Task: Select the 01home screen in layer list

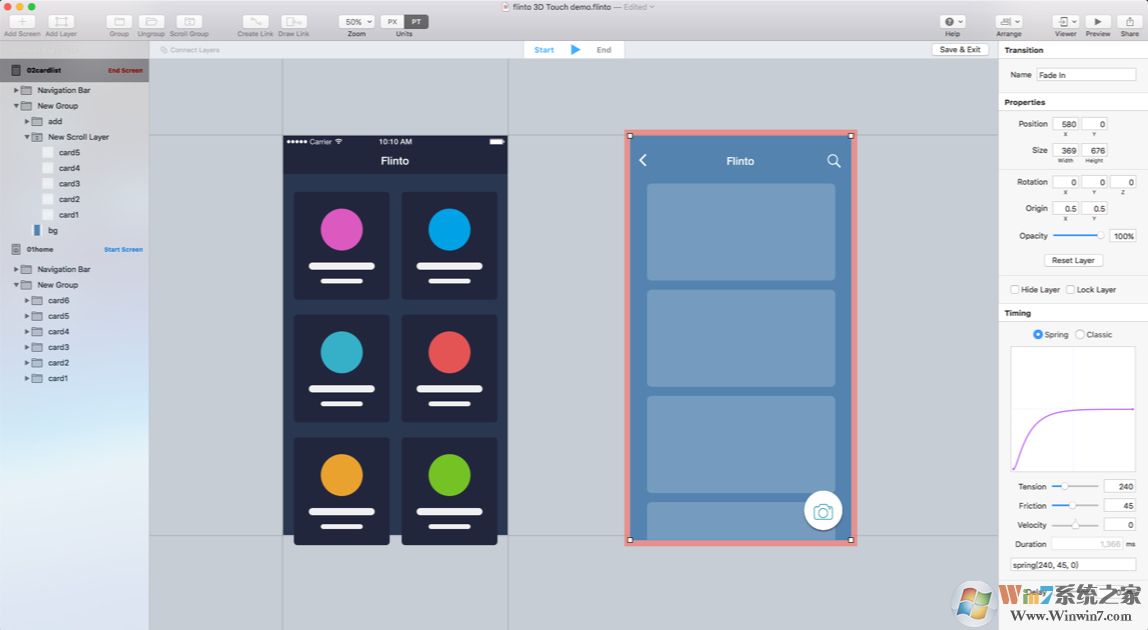Action: [74, 250]
